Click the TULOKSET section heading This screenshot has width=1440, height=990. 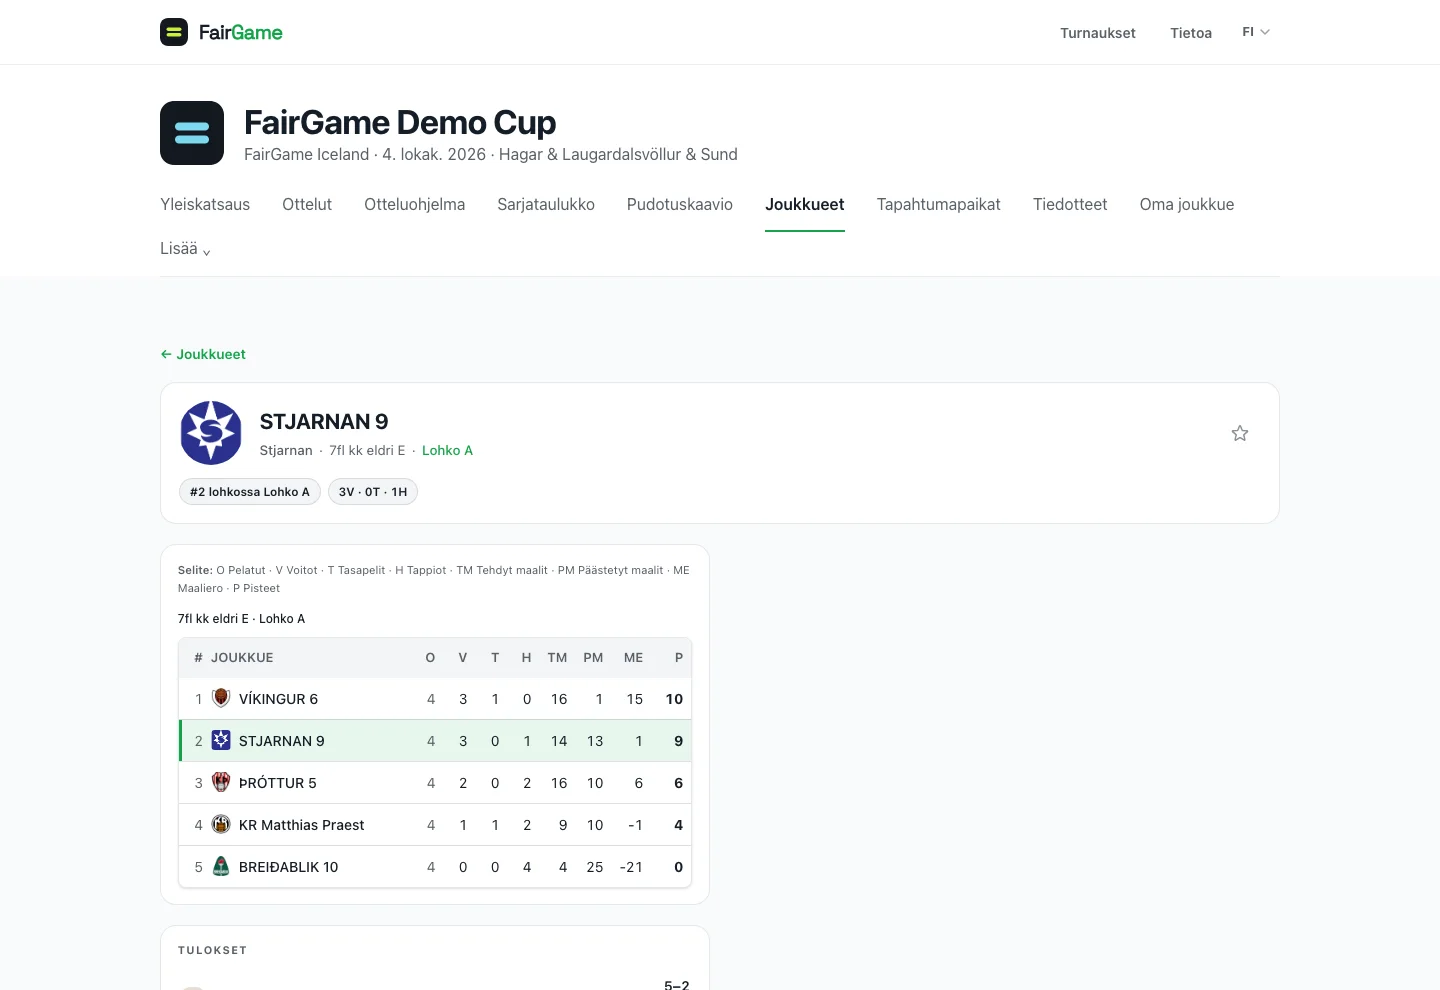click(x=212, y=950)
